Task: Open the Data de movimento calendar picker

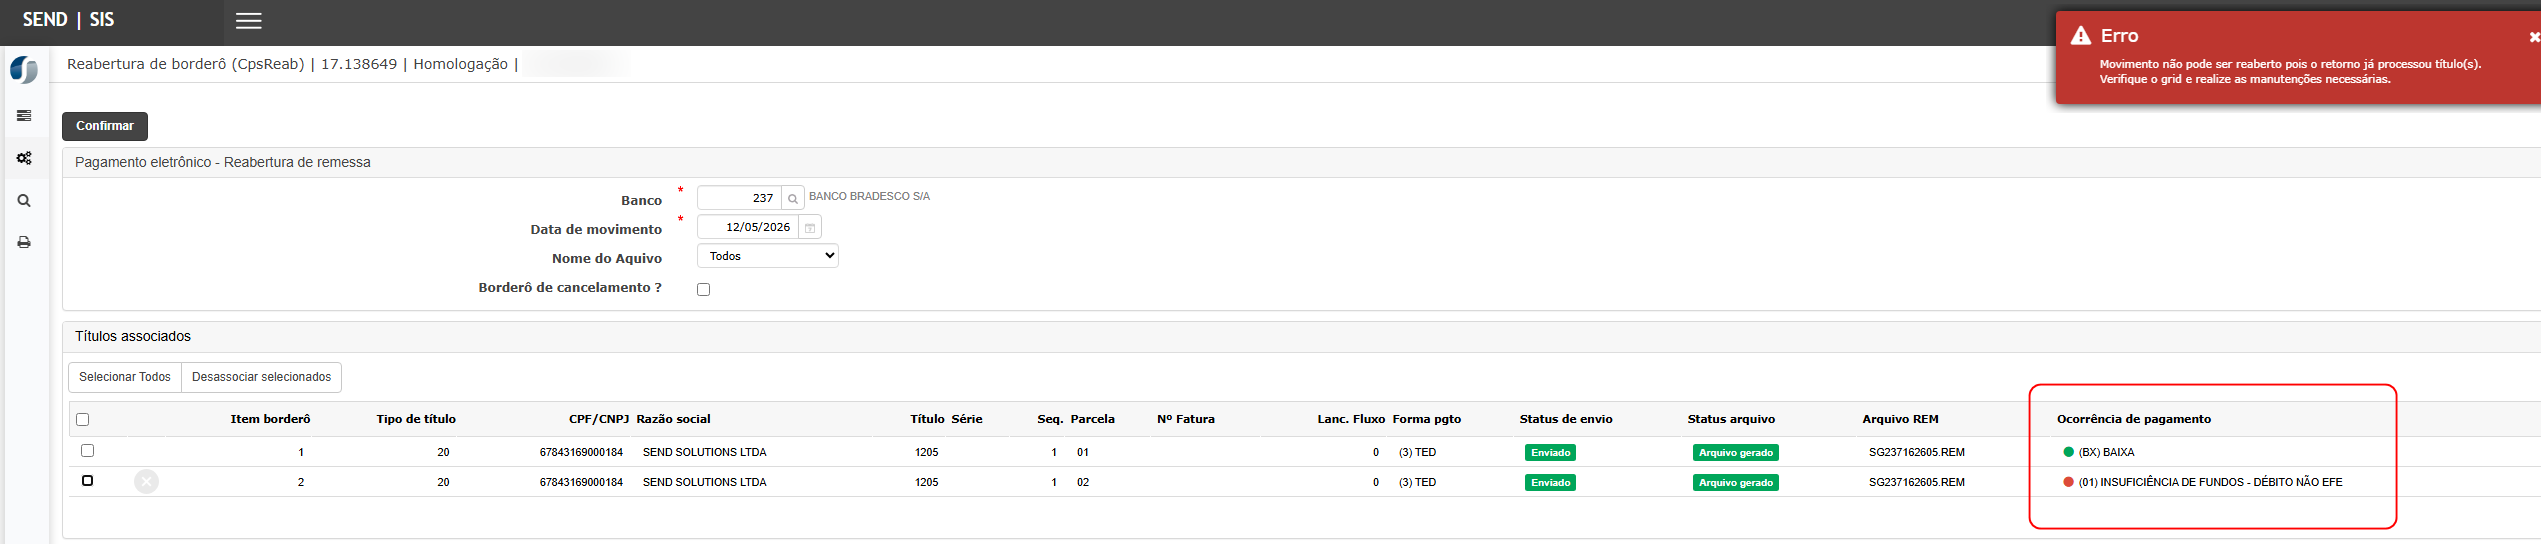Action: tap(810, 228)
